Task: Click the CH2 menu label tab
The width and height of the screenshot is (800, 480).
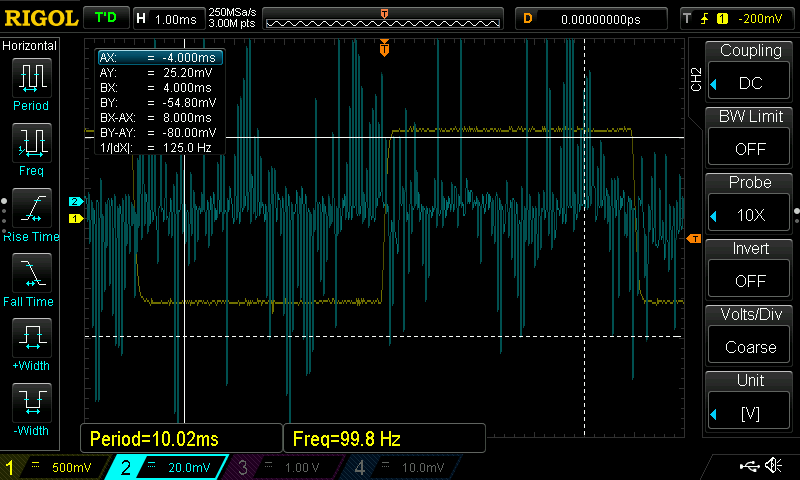Action: click(695, 79)
